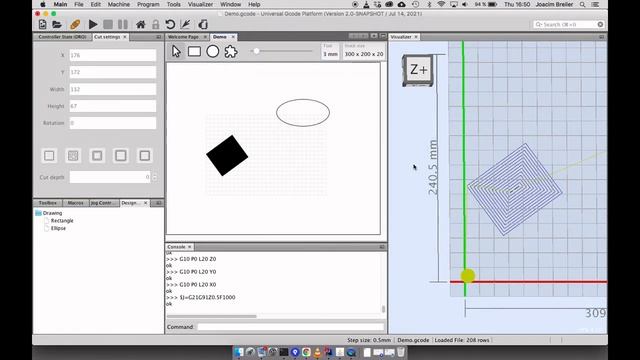The image size is (640, 360).
Task: Click the X position field
Action: click(113, 55)
